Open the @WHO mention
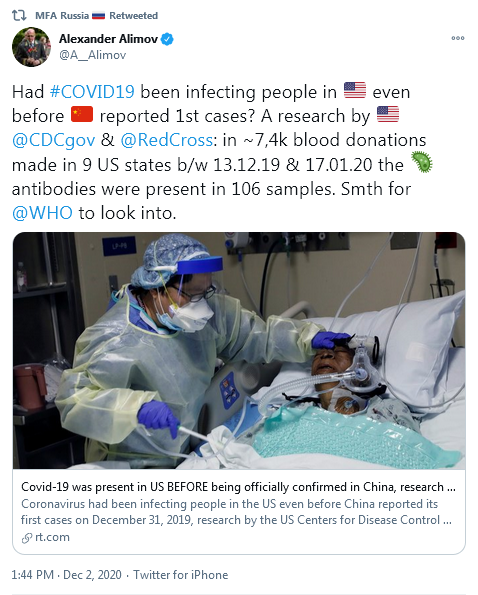This screenshot has width=478, height=595. (42, 213)
